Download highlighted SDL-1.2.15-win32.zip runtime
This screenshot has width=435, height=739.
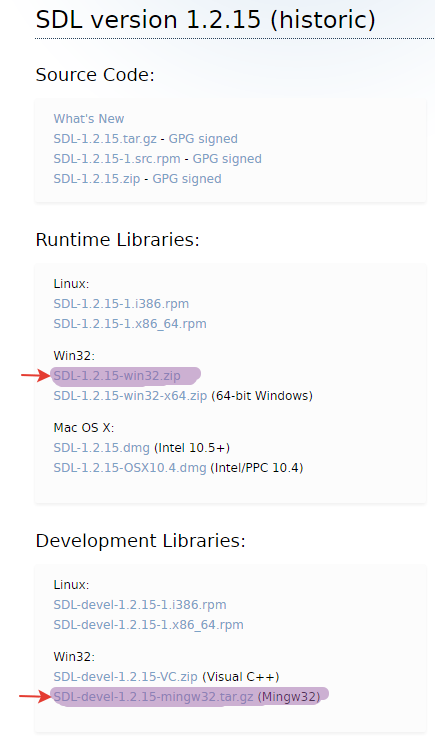coord(117,376)
